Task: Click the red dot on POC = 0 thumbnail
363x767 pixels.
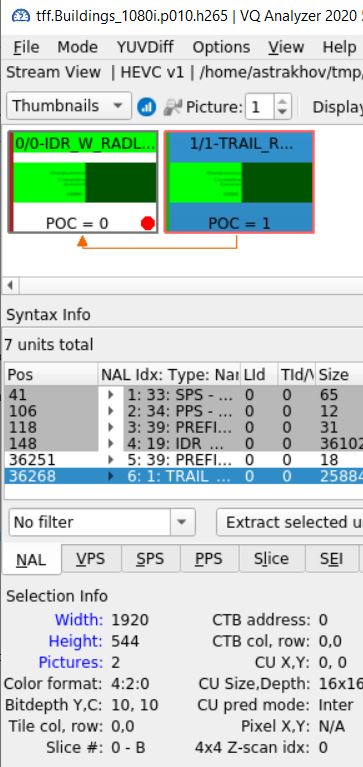Action: point(148,224)
